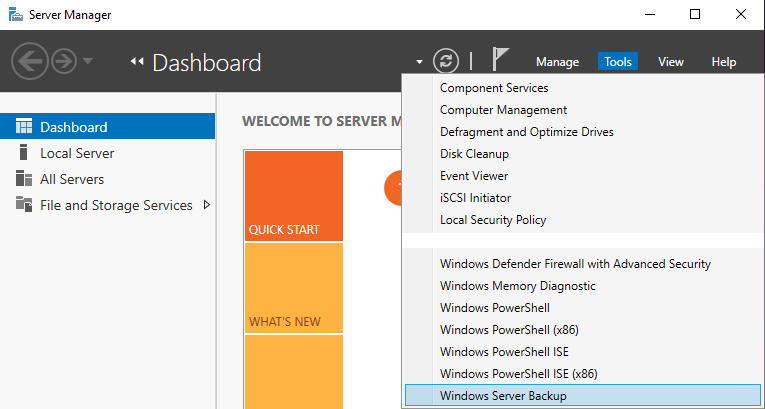The width and height of the screenshot is (765, 409).
Task: Choose Computer Management in Tools menu
Action: pos(503,110)
